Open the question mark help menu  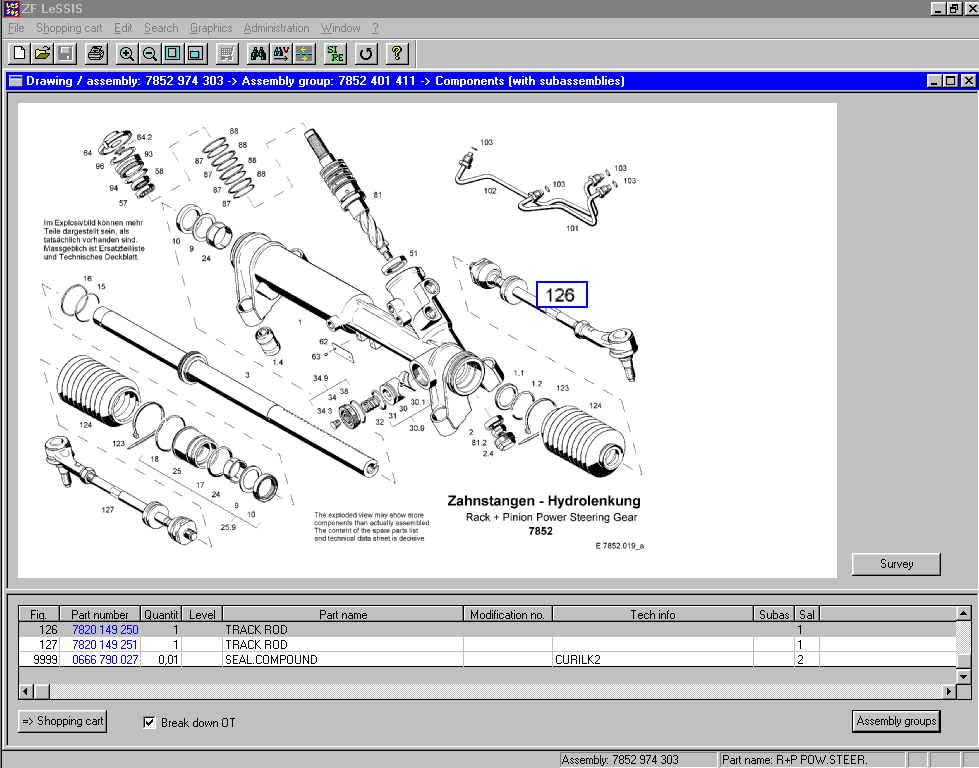(x=375, y=28)
